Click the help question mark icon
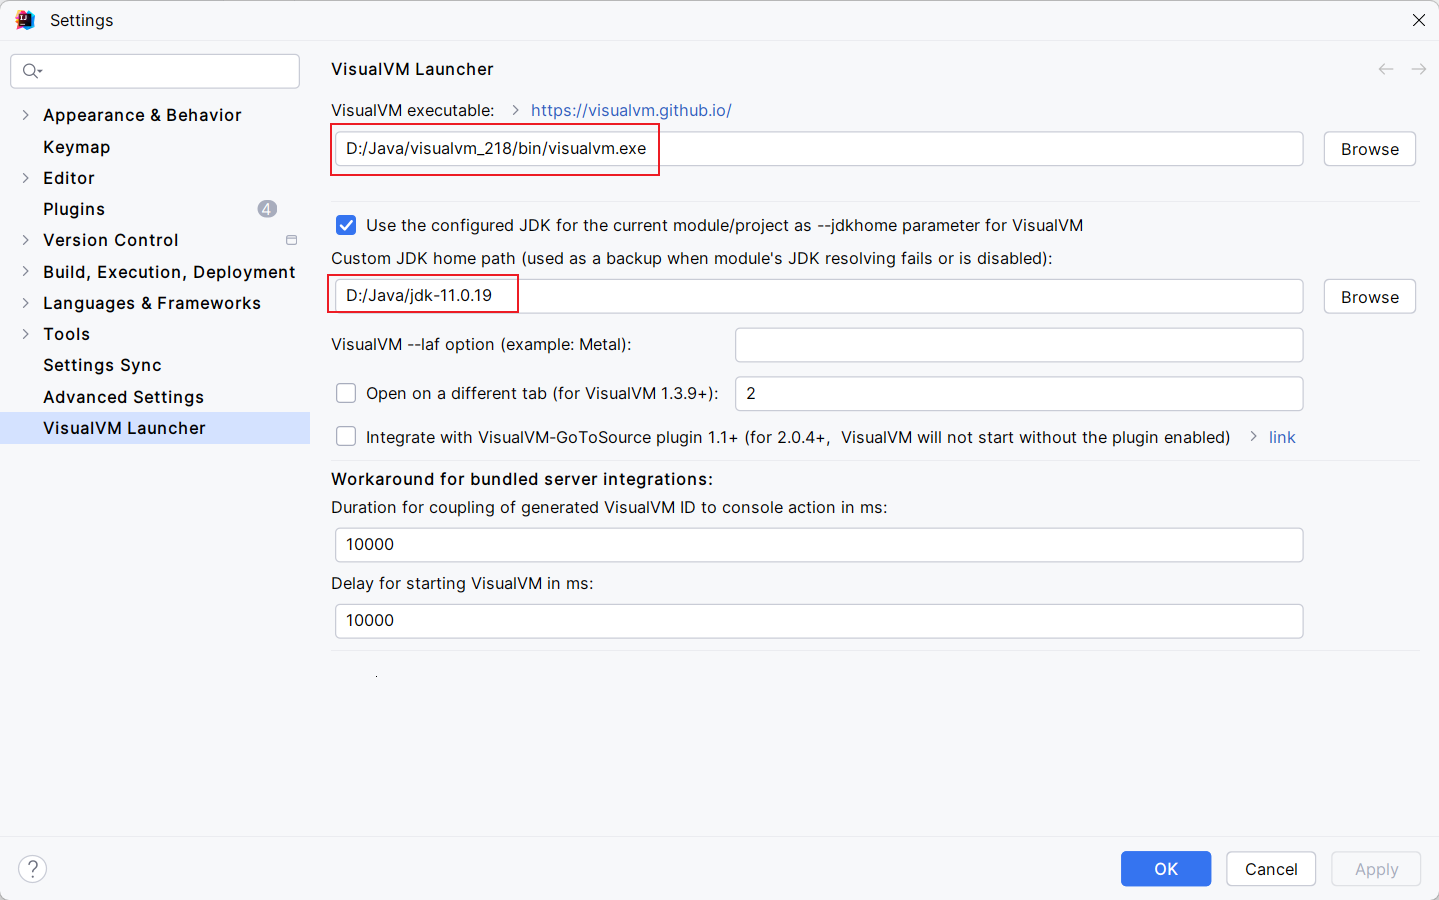This screenshot has height=900, width=1439. [x=32, y=869]
